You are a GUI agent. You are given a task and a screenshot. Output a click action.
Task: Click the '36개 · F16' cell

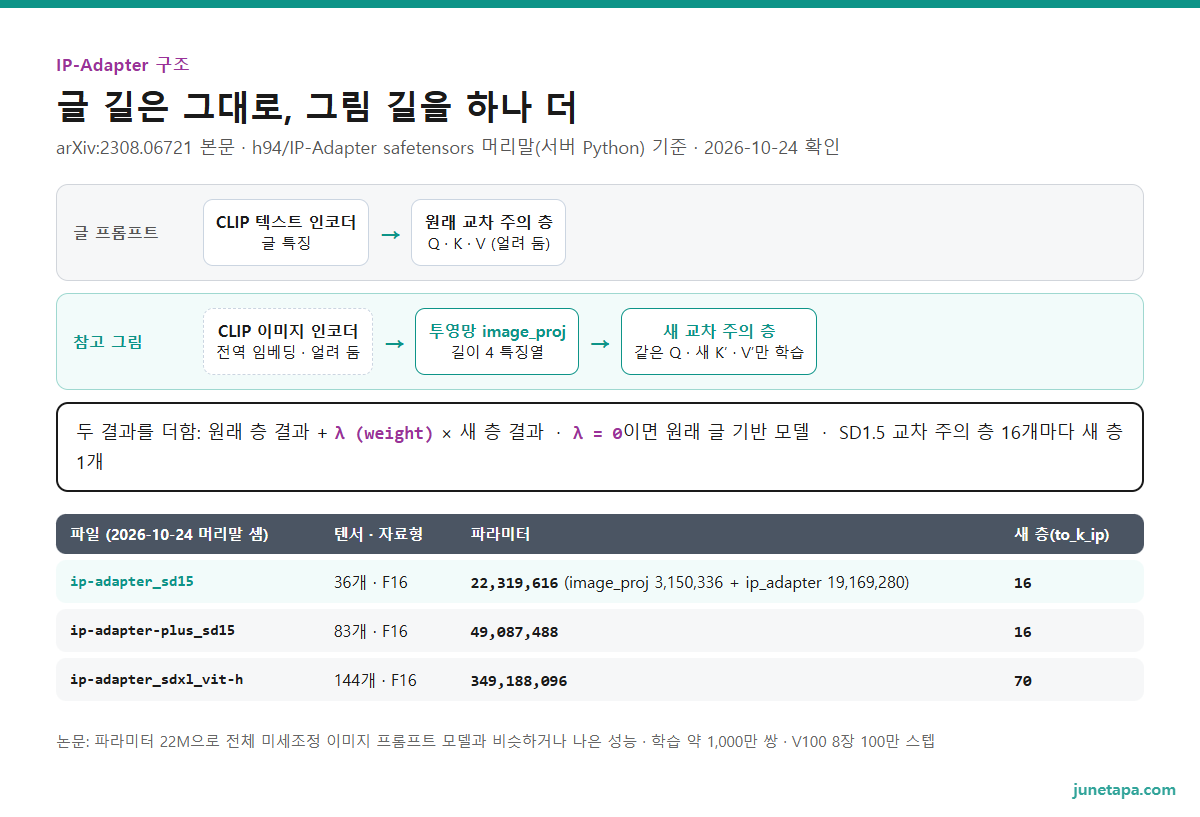click(371, 582)
